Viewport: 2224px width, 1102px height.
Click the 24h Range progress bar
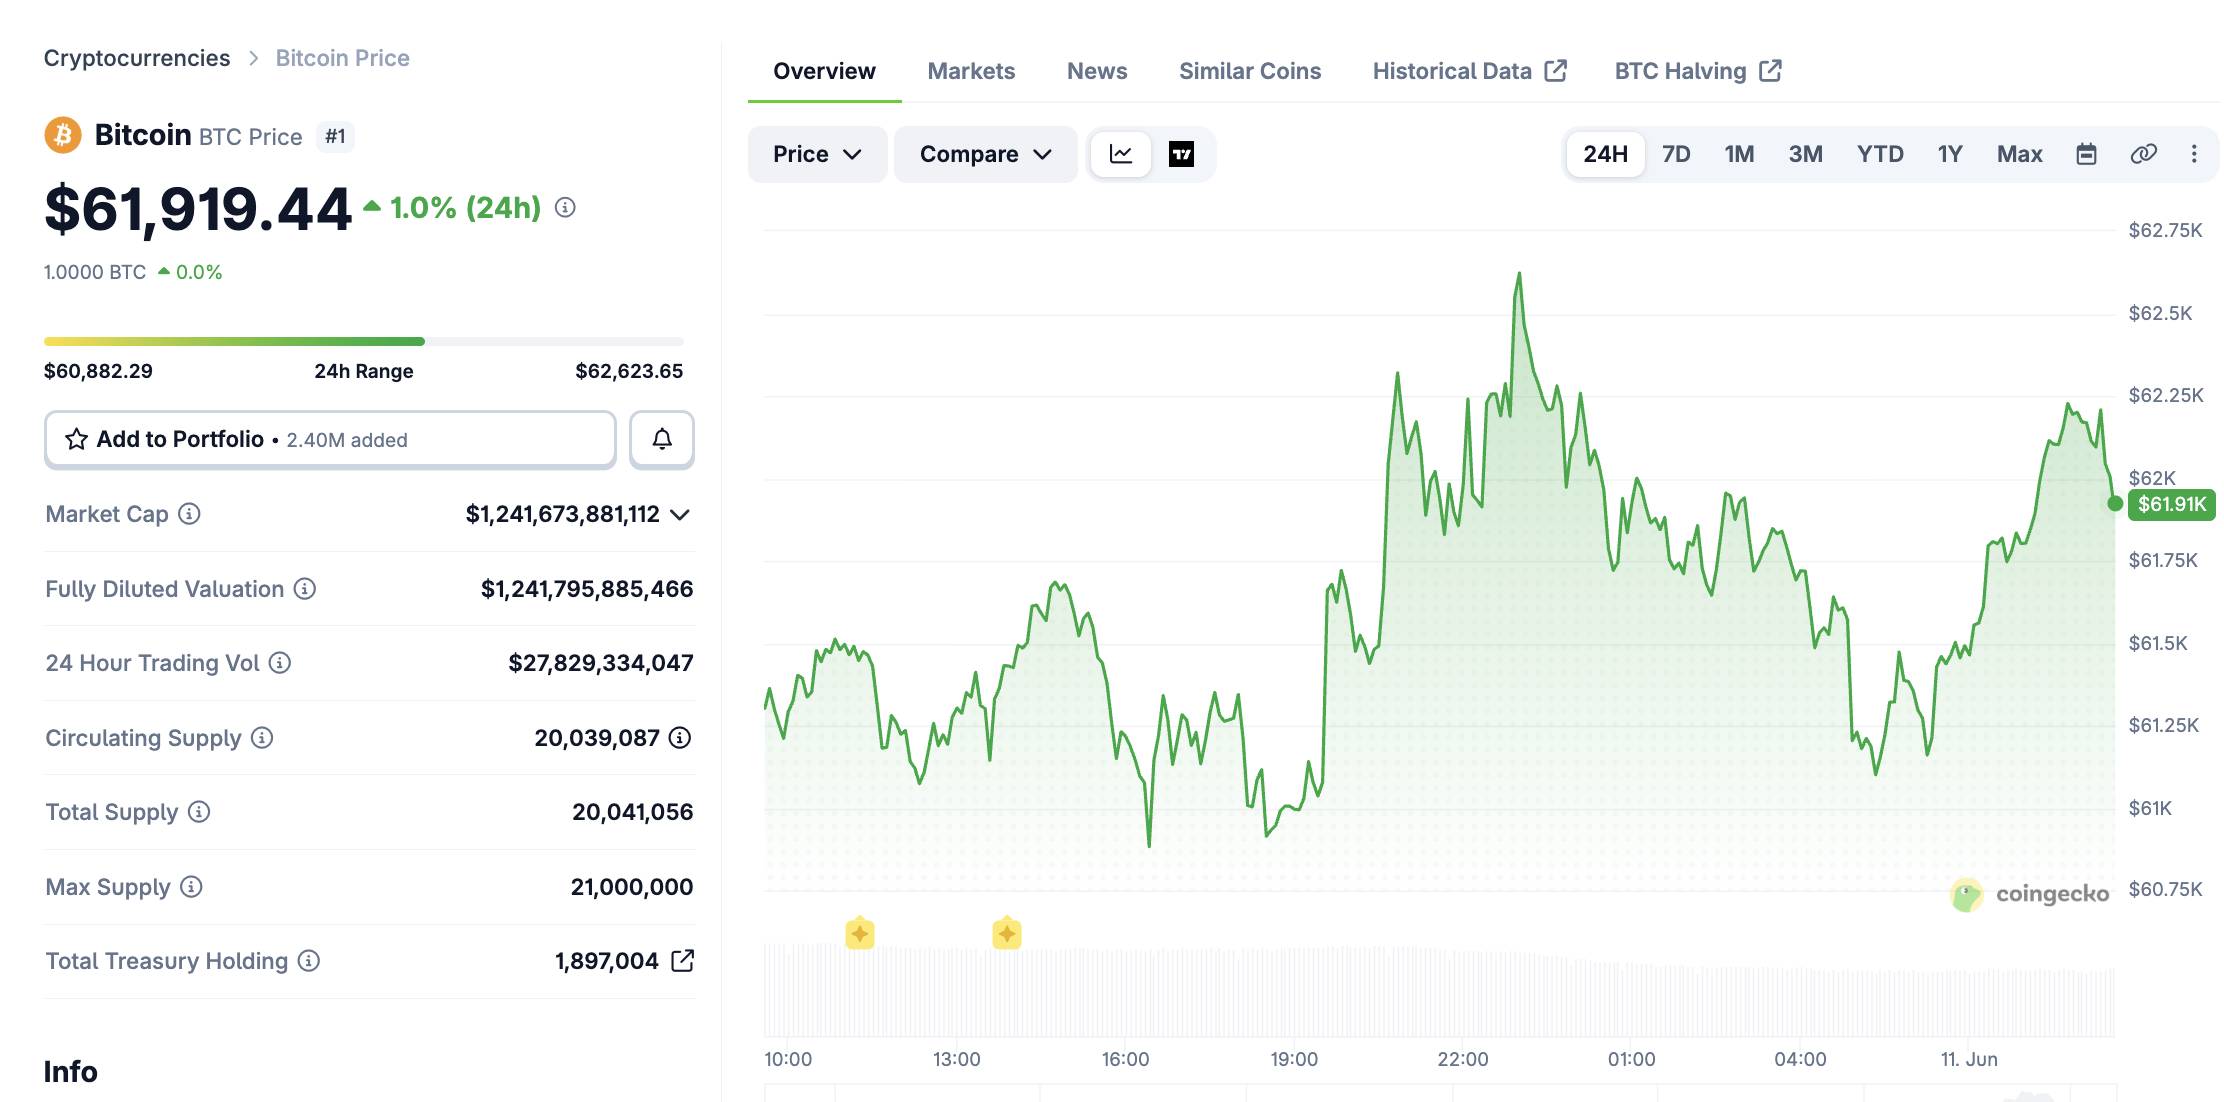click(x=364, y=341)
